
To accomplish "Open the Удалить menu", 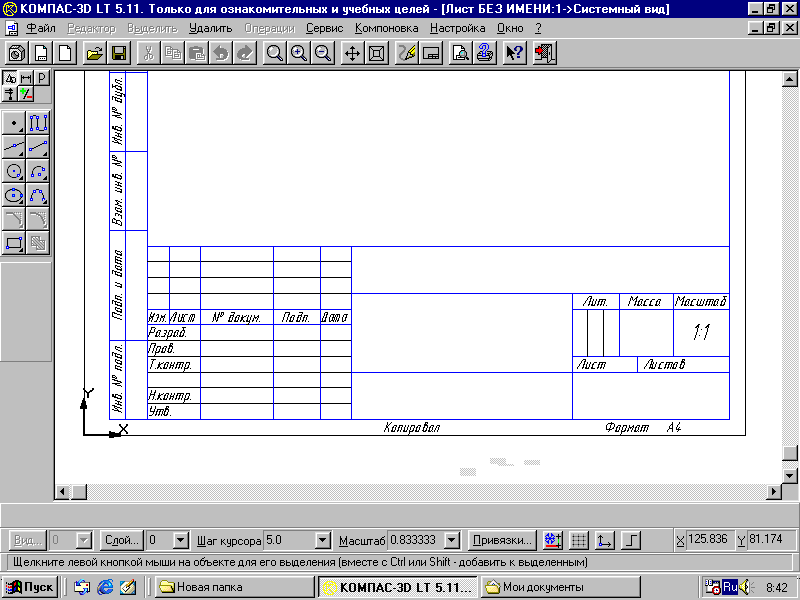I will point(210,28).
